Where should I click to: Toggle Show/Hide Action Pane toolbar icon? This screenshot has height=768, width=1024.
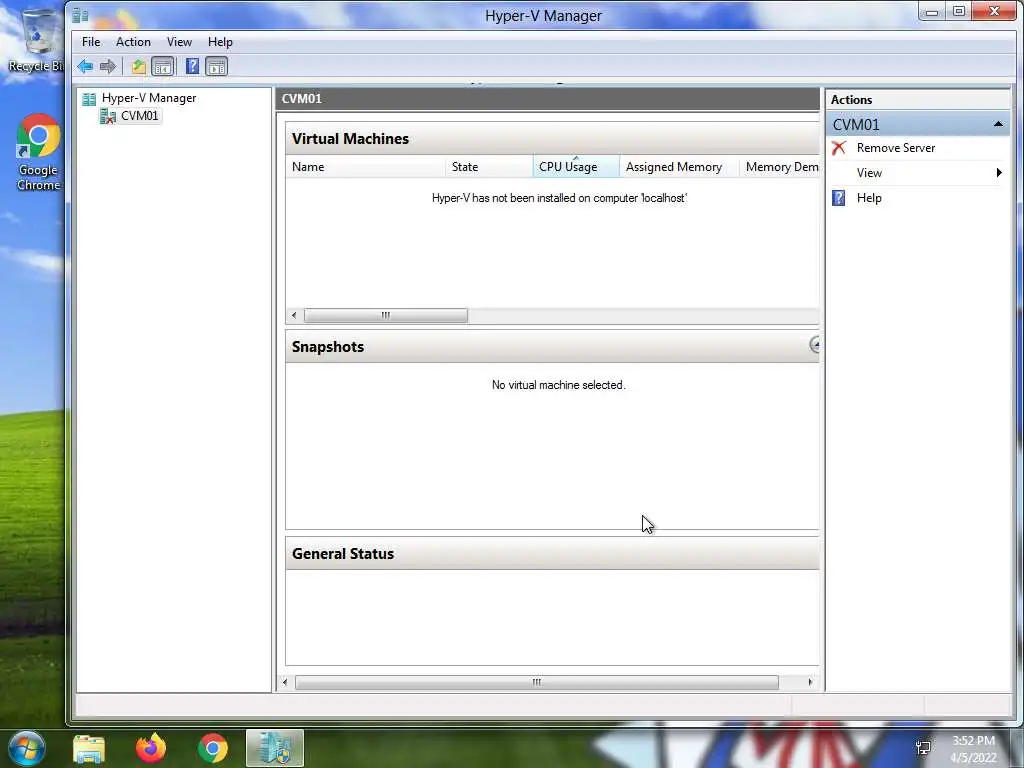(x=216, y=66)
